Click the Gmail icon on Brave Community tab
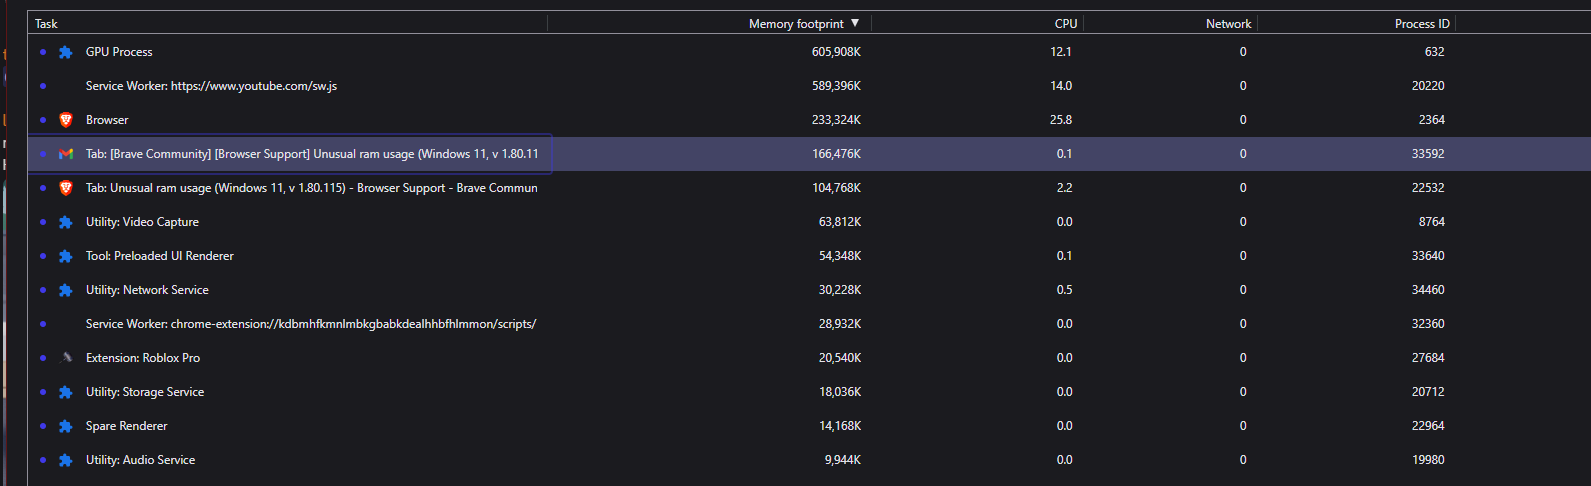This screenshot has width=1591, height=486. (66, 154)
